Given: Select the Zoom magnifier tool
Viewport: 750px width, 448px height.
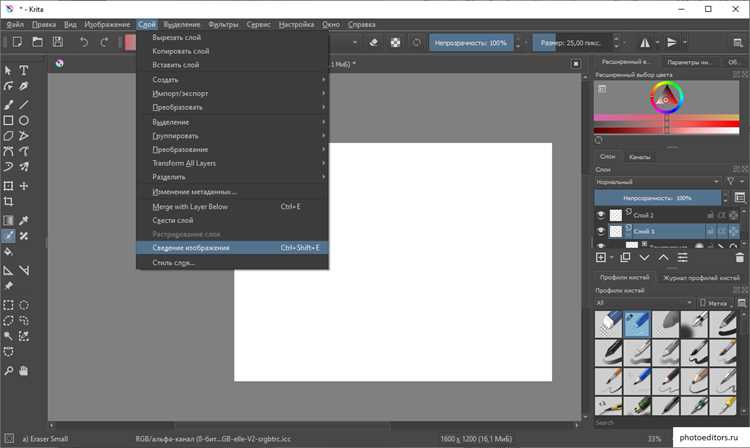Looking at the screenshot, I should pos(8,371).
